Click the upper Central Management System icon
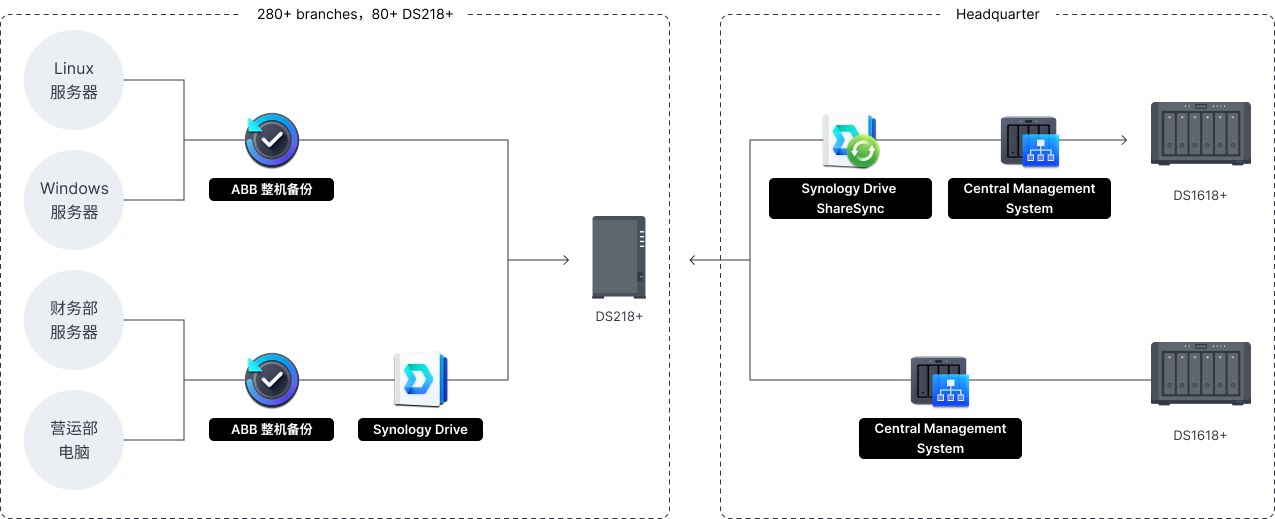The height and width of the screenshot is (519, 1275). click(x=1030, y=141)
